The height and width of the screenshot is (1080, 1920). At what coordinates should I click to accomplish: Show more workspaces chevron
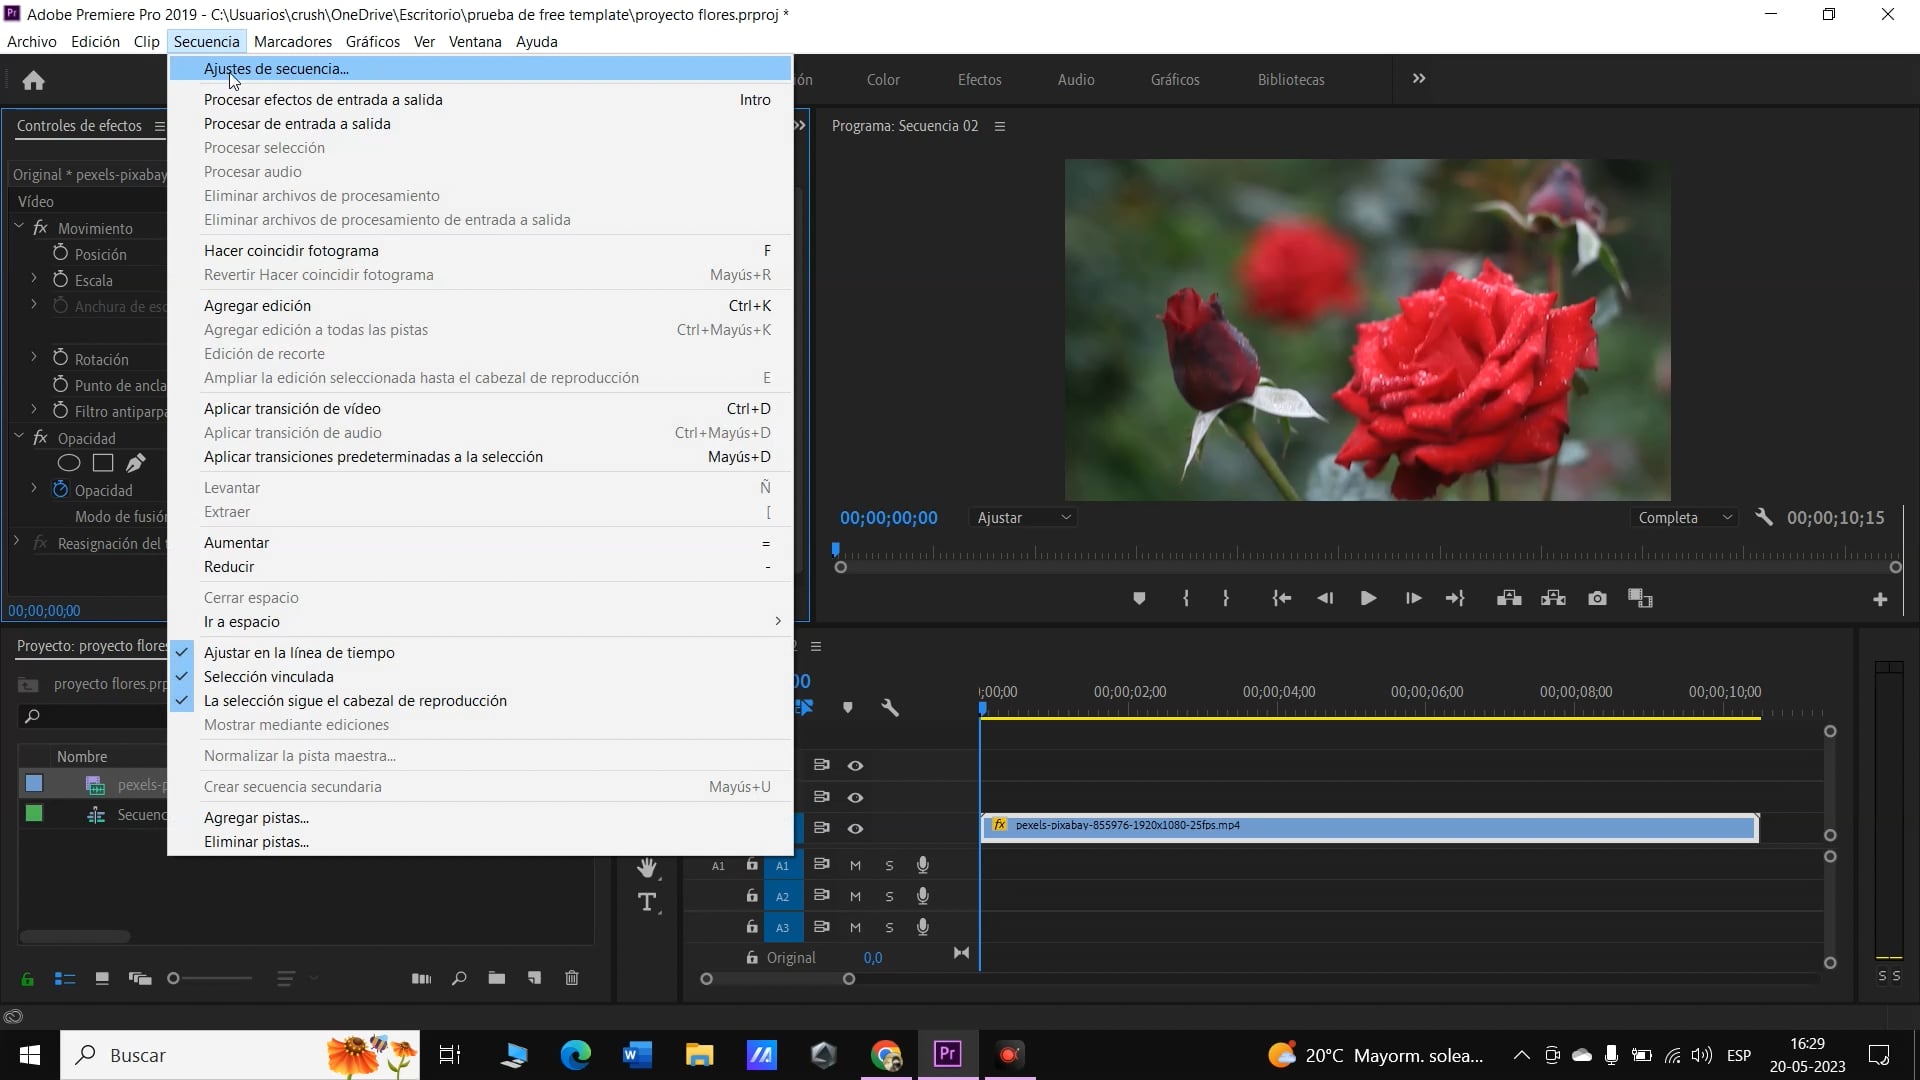(x=1419, y=79)
